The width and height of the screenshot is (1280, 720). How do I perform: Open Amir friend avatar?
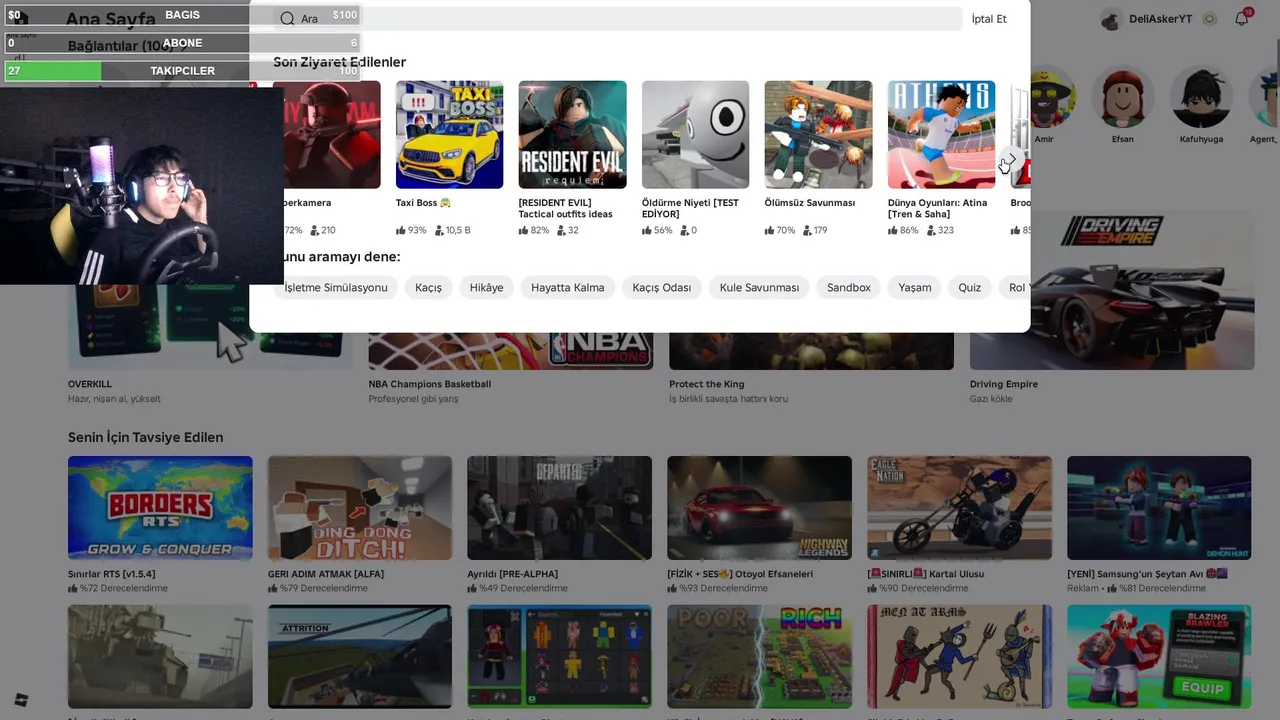1047,97
